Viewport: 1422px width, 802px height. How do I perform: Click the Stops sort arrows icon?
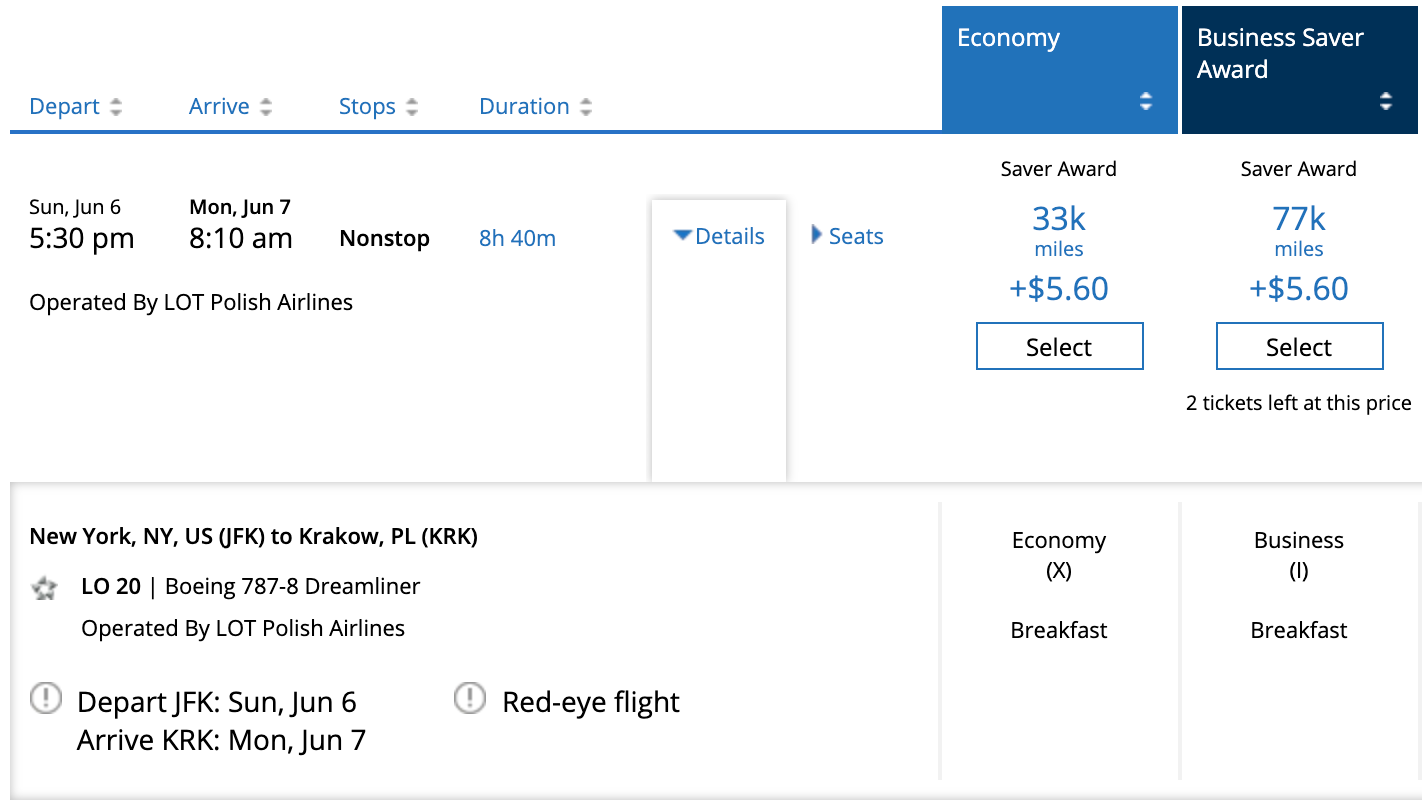pos(412,107)
